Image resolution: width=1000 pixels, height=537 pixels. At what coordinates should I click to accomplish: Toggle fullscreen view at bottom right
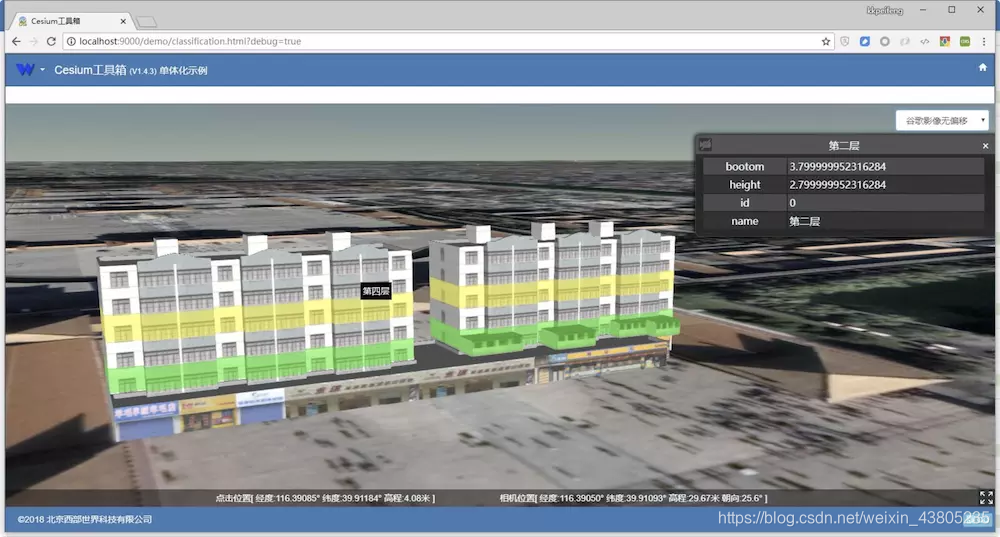[986, 497]
